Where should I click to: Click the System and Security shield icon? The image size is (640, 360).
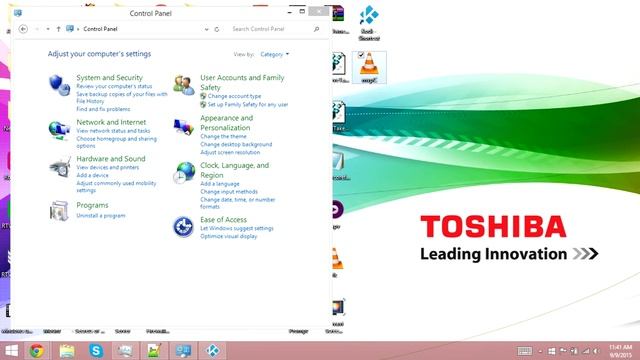tap(60, 85)
